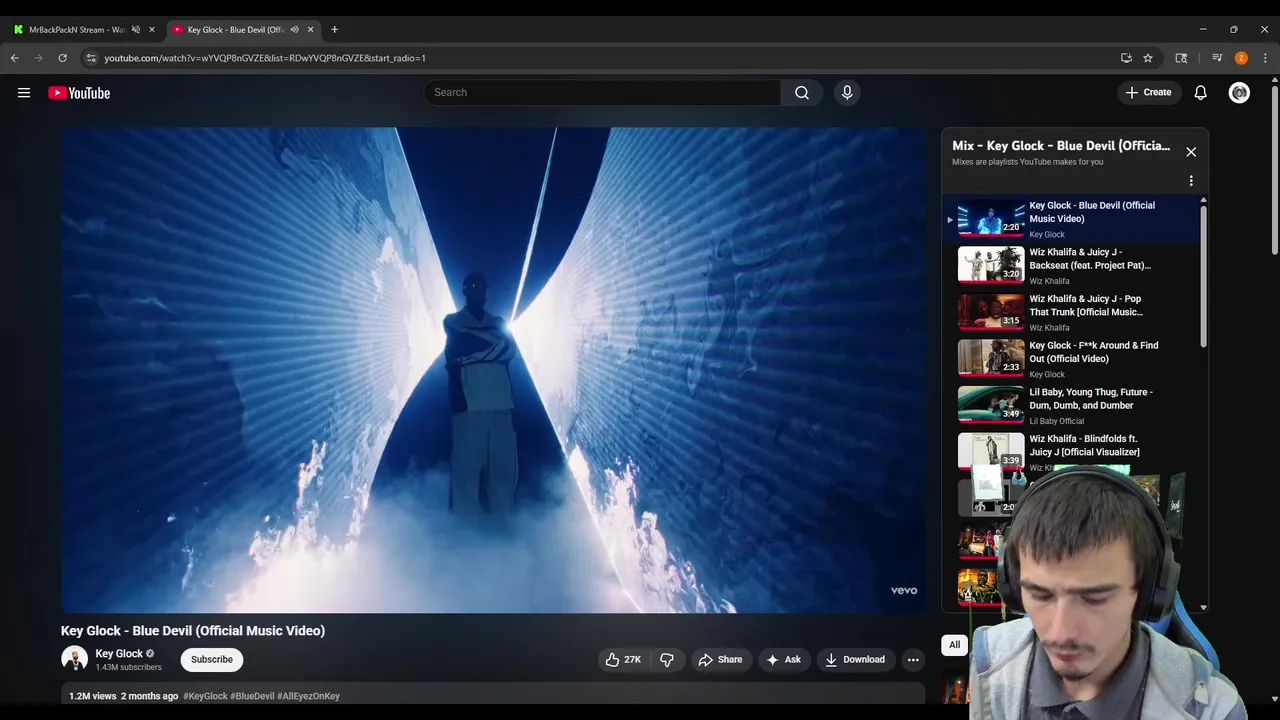Viewport: 1280px width, 720px height.
Task: Click the video player to pause
Action: [493, 370]
